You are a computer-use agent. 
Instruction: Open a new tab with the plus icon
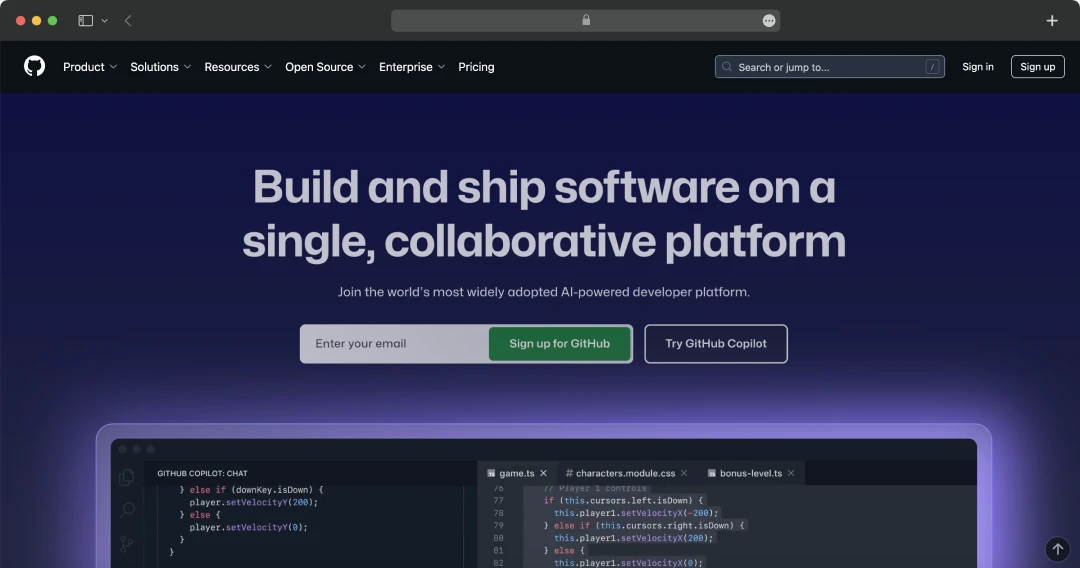[x=1052, y=21]
